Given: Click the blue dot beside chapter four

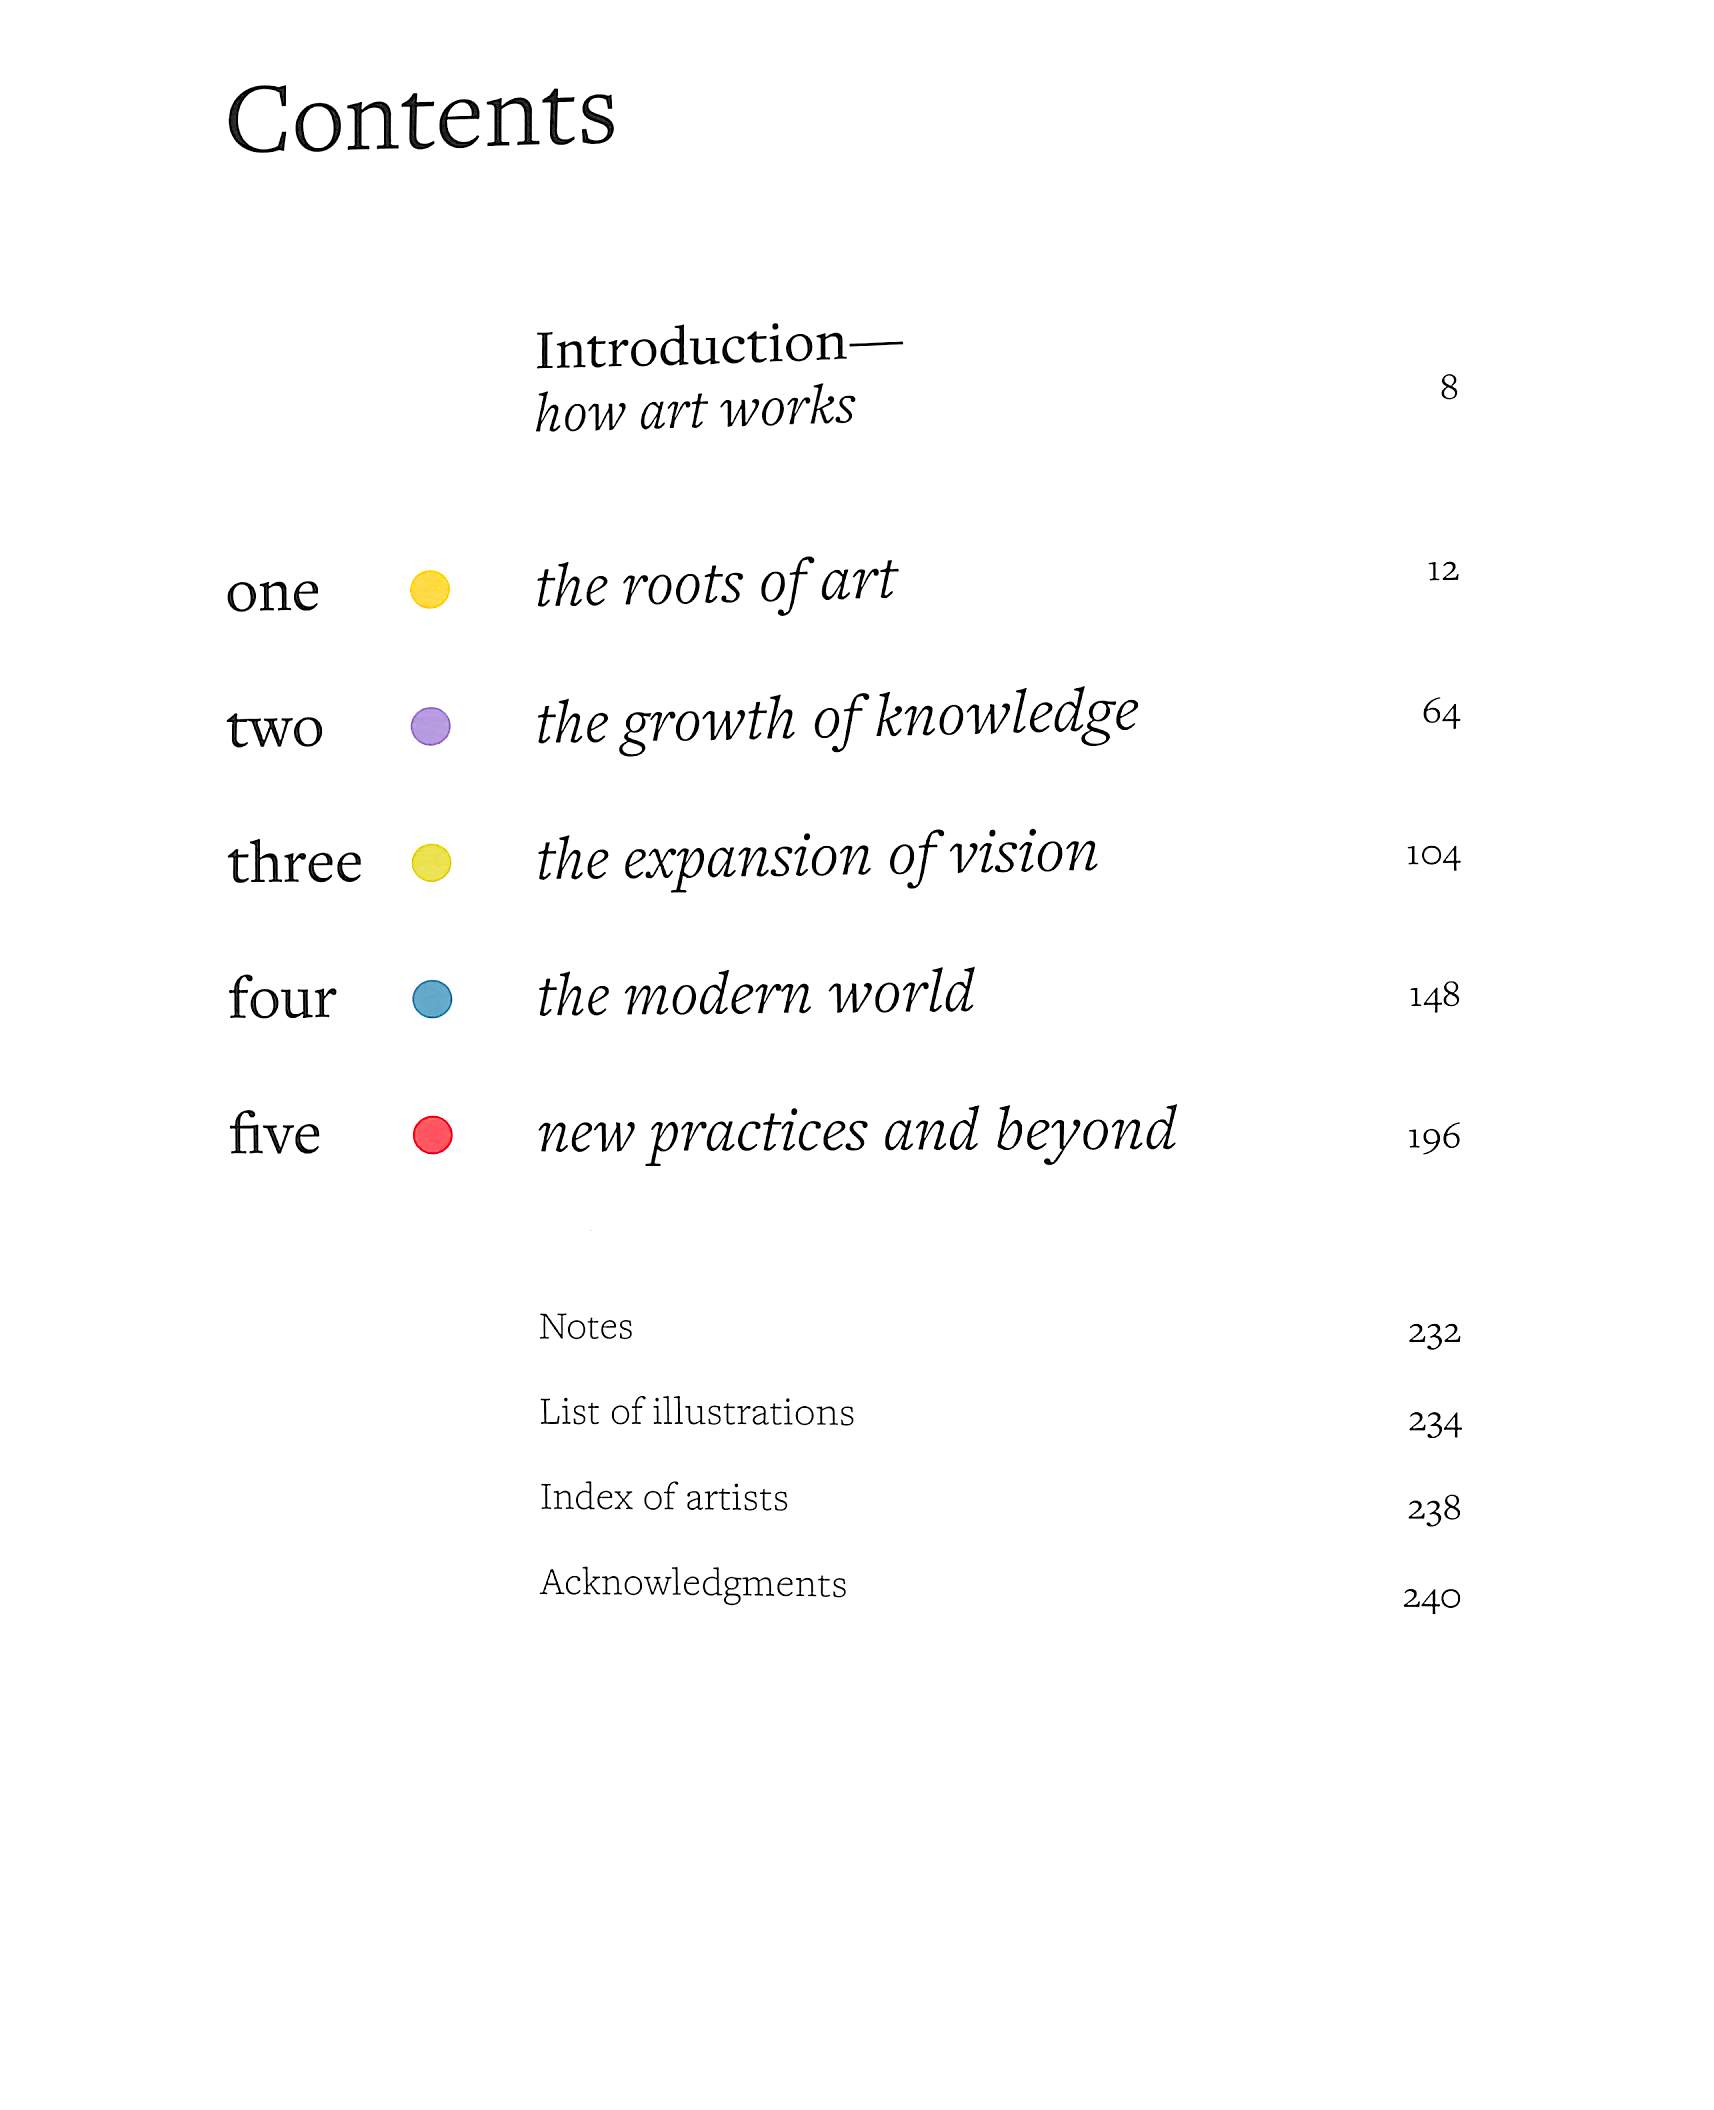Looking at the screenshot, I should (x=432, y=998).
